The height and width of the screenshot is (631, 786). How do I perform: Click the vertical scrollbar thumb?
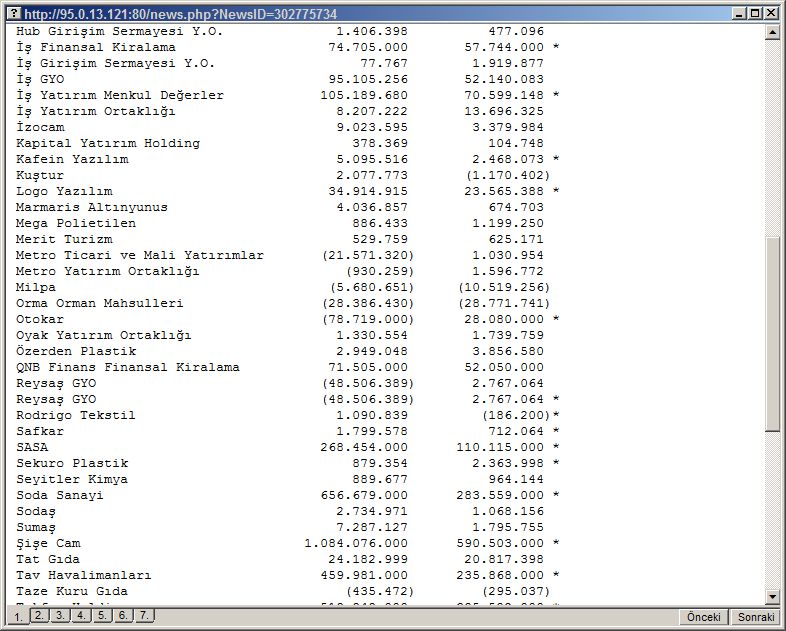pos(772,333)
